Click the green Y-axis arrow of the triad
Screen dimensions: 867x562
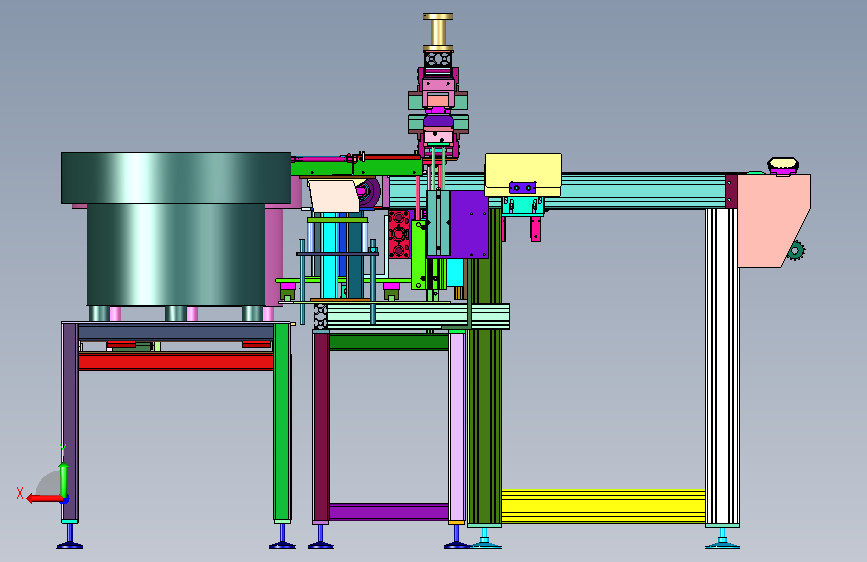64,480
